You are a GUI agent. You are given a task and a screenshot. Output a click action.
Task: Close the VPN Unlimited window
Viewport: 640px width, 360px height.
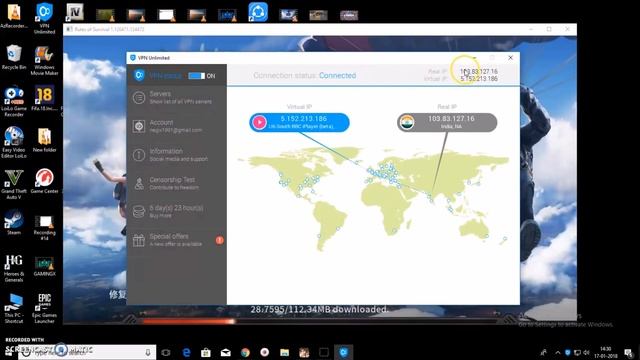510,58
